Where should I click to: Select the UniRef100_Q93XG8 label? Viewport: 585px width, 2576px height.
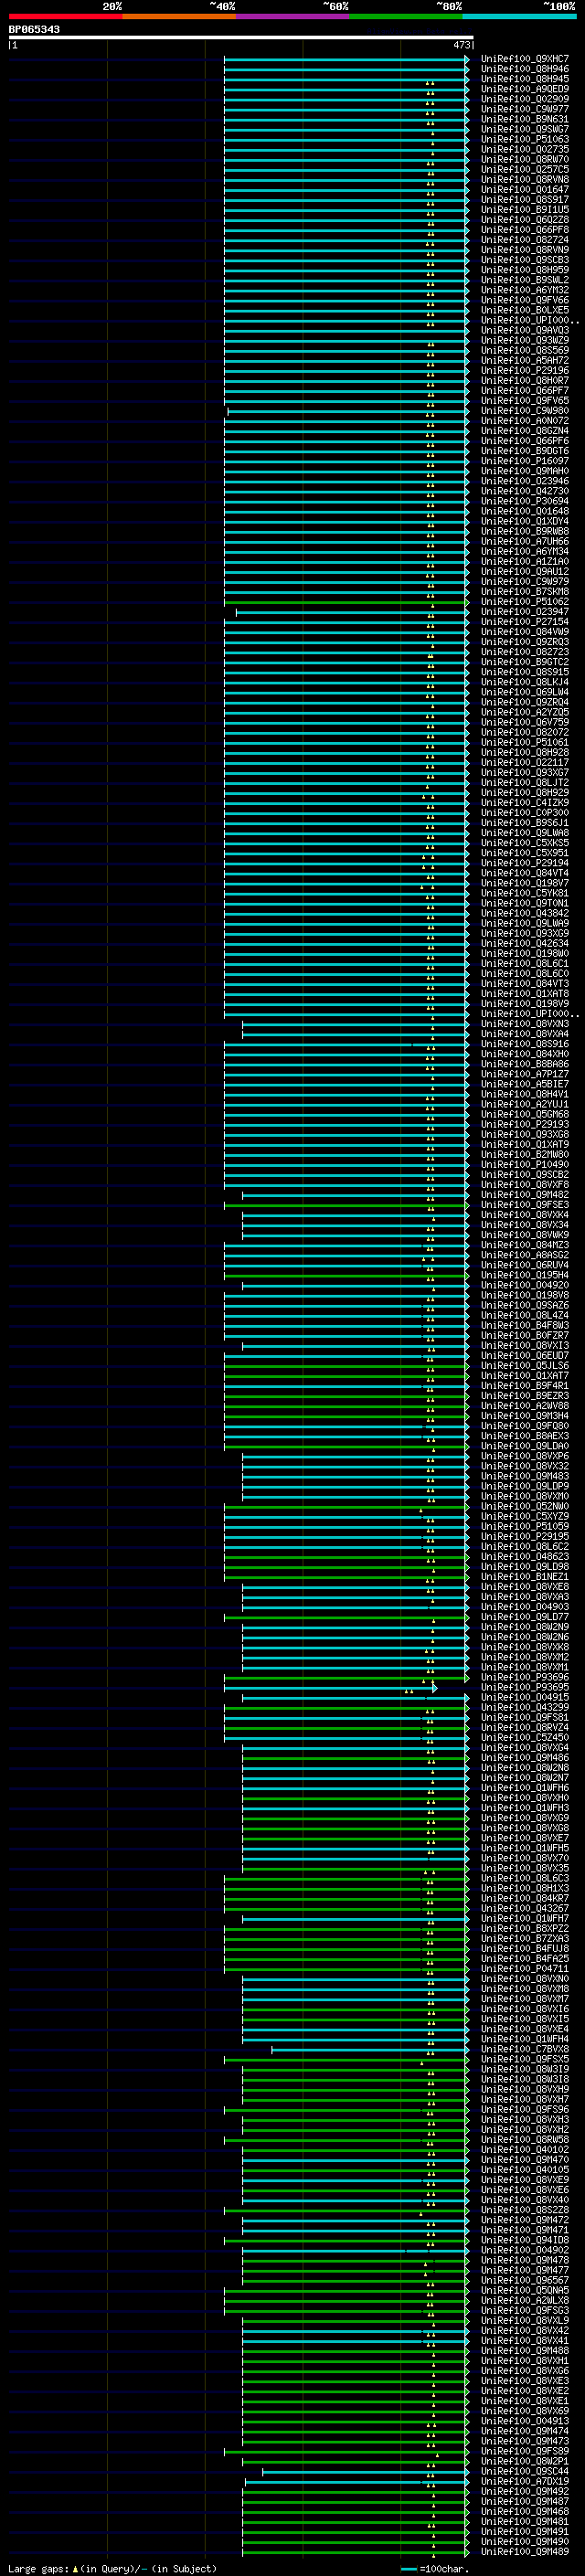click(x=525, y=1134)
